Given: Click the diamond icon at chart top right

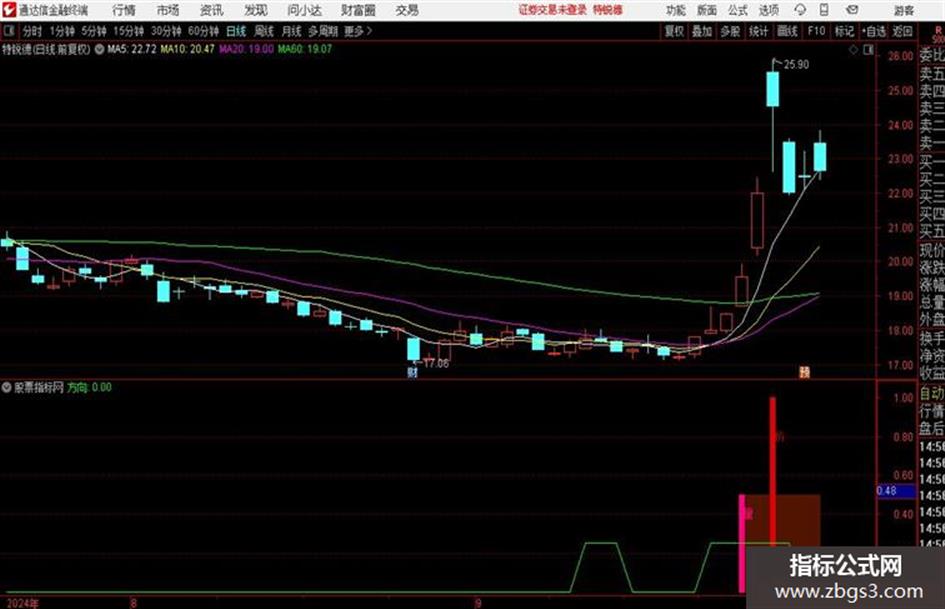Looking at the screenshot, I should [853, 50].
